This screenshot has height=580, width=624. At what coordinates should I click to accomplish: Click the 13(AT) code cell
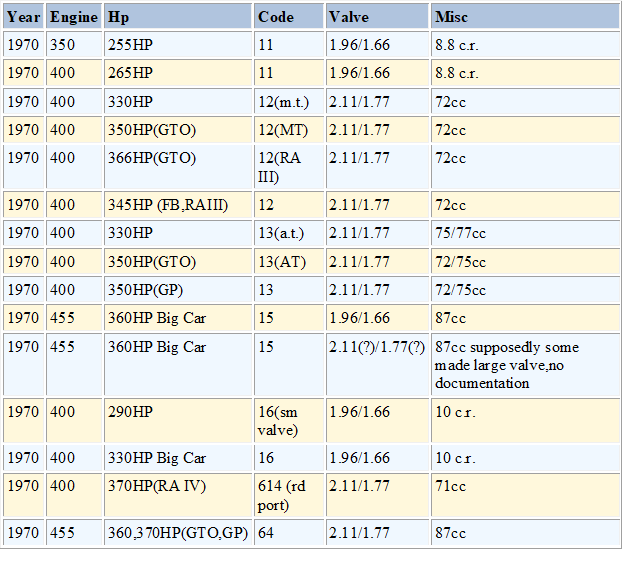[289, 262]
